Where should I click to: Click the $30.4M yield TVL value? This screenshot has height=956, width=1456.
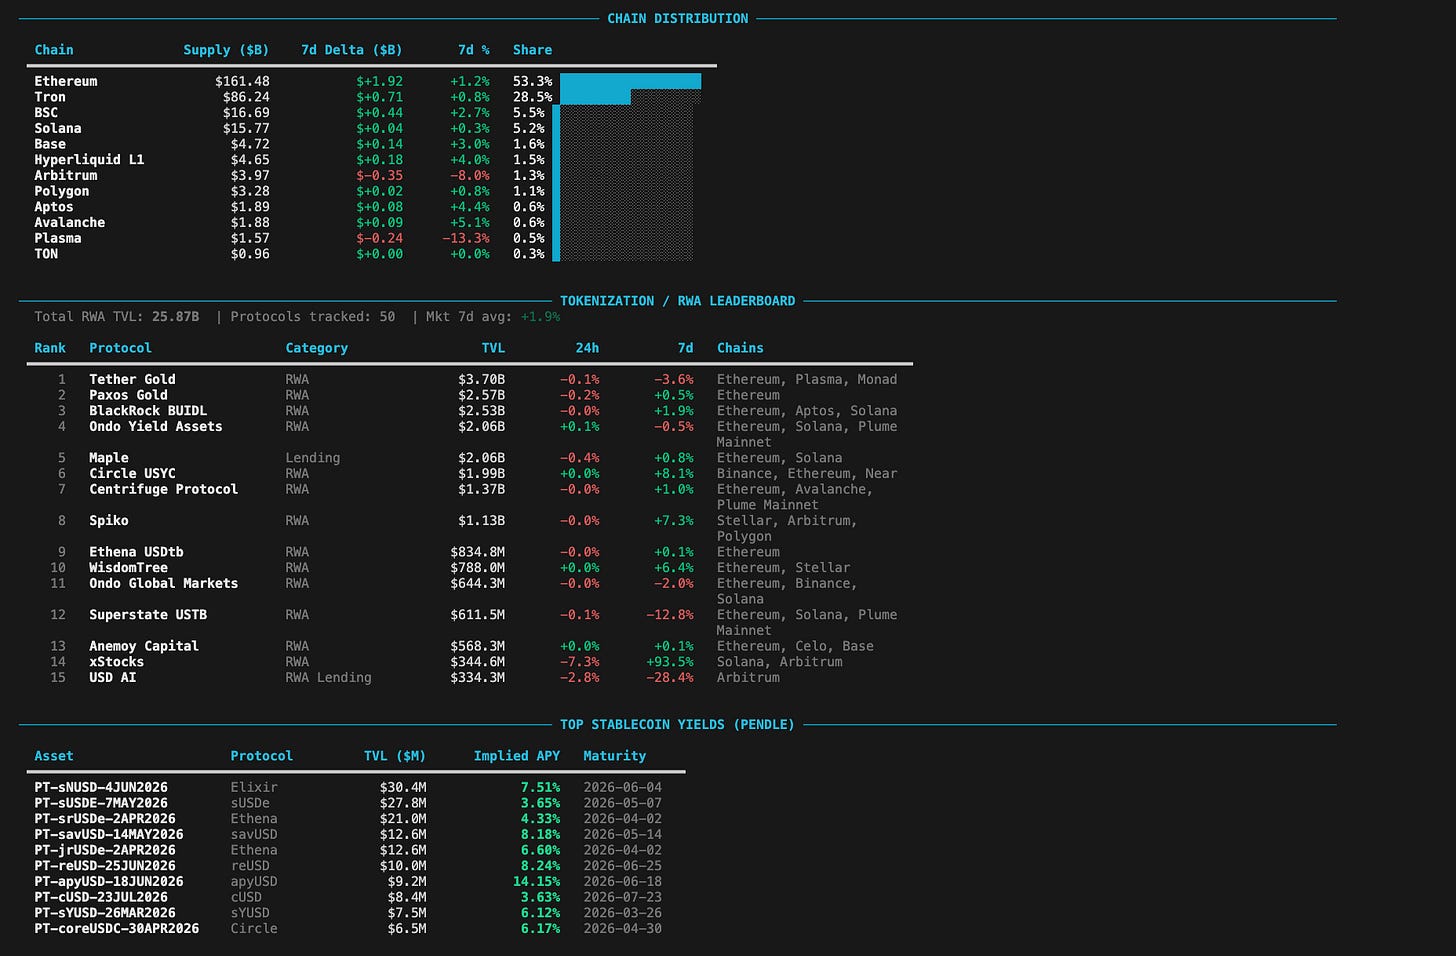403,788
